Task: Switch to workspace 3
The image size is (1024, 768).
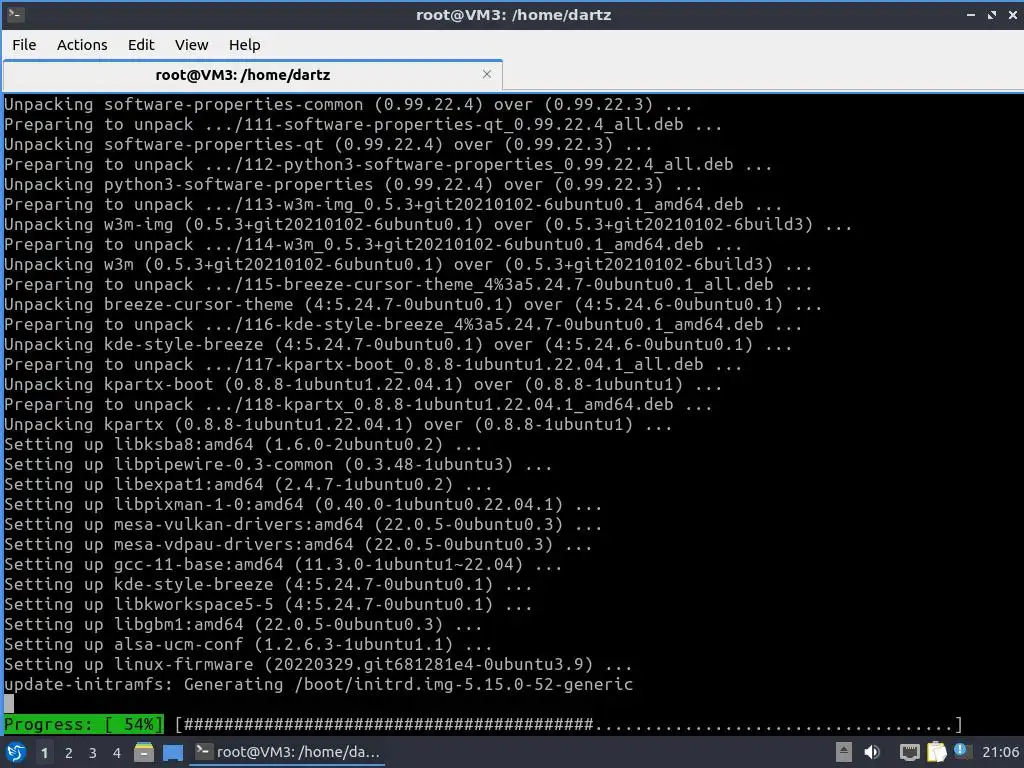Action: coord(93,753)
